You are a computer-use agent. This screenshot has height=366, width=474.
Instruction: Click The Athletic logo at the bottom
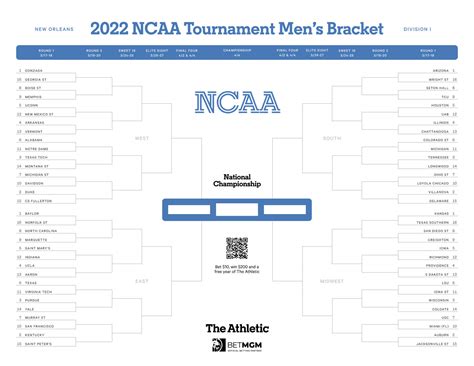[x=237, y=328]
